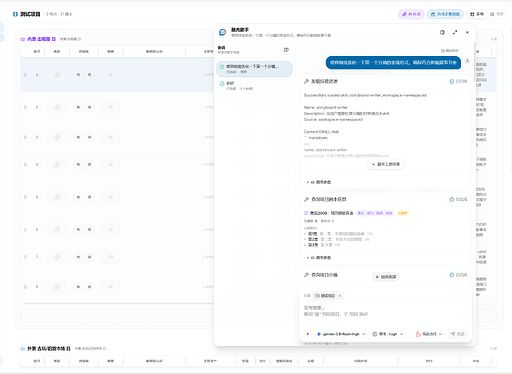Click the purple interior scene heading icon
Viewport: 512px width, 374px height.
tap(23, 39)
